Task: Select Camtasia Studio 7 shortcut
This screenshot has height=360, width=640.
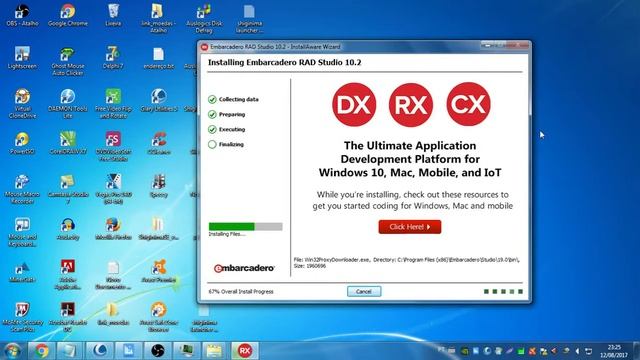Action: tap(68, 189)
